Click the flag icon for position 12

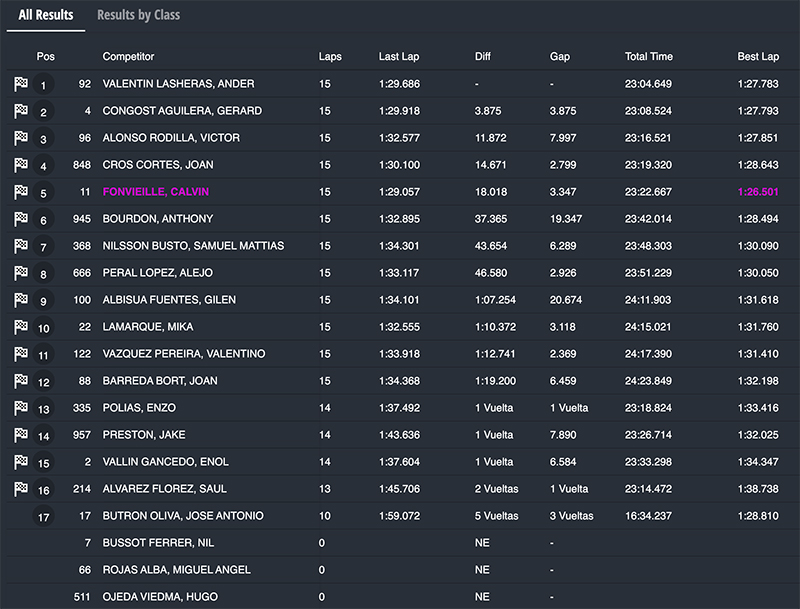pyautogui.click(x=21, y=381)
